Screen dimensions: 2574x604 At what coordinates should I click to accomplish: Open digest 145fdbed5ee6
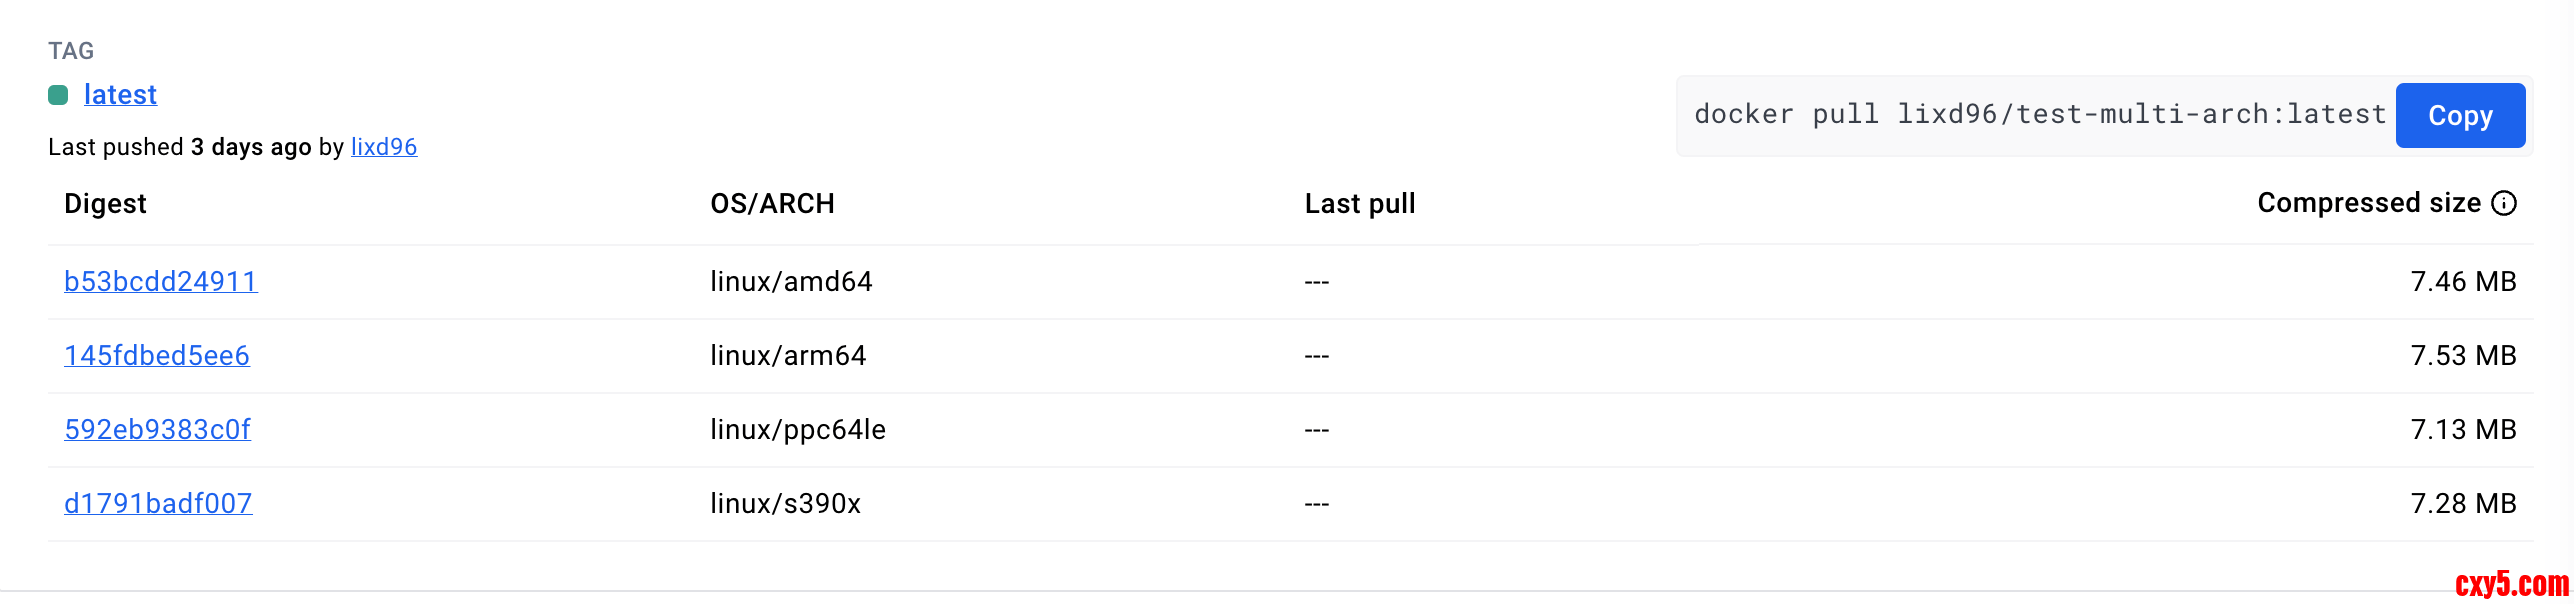coord(157,355)
